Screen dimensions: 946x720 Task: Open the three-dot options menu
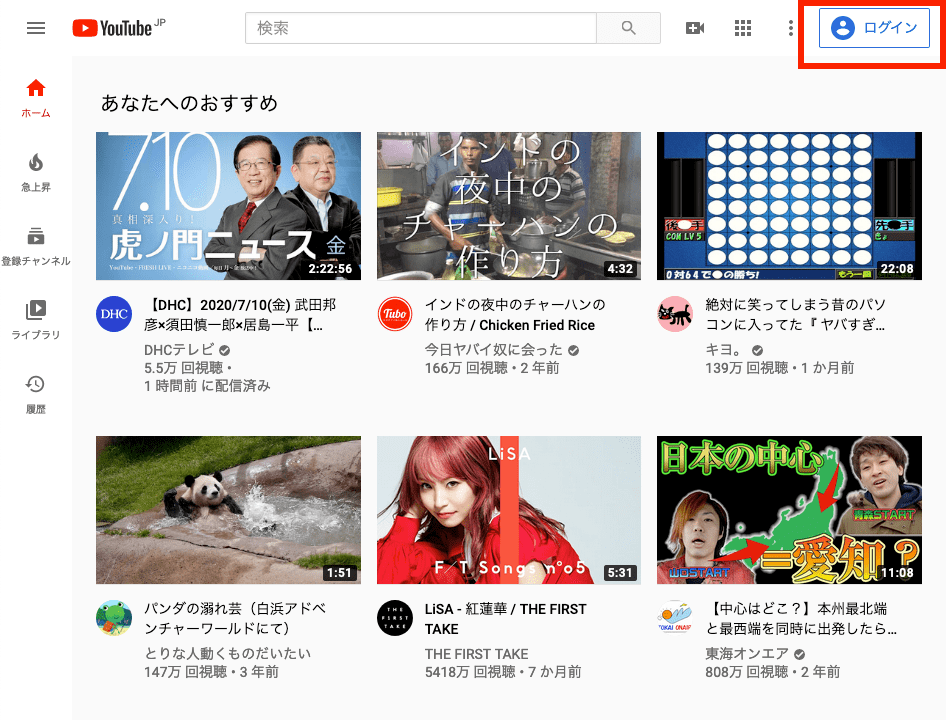(x=790, y=27)
